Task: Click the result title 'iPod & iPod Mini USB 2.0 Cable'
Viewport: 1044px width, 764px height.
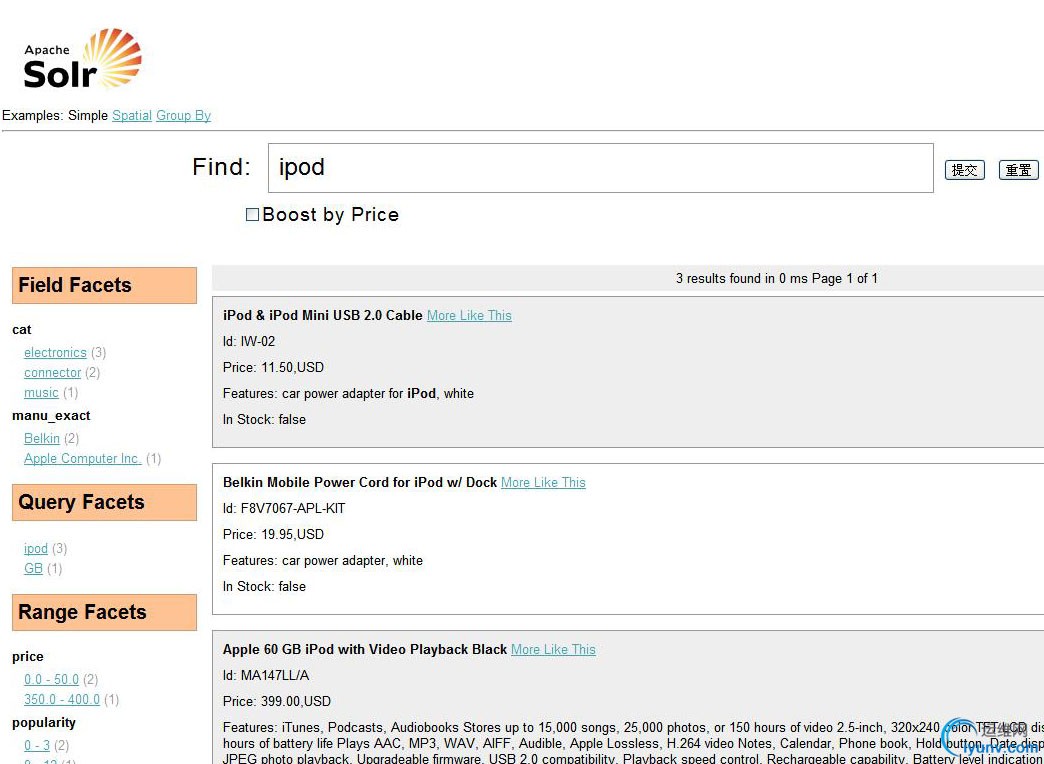Action: point(323,315)
